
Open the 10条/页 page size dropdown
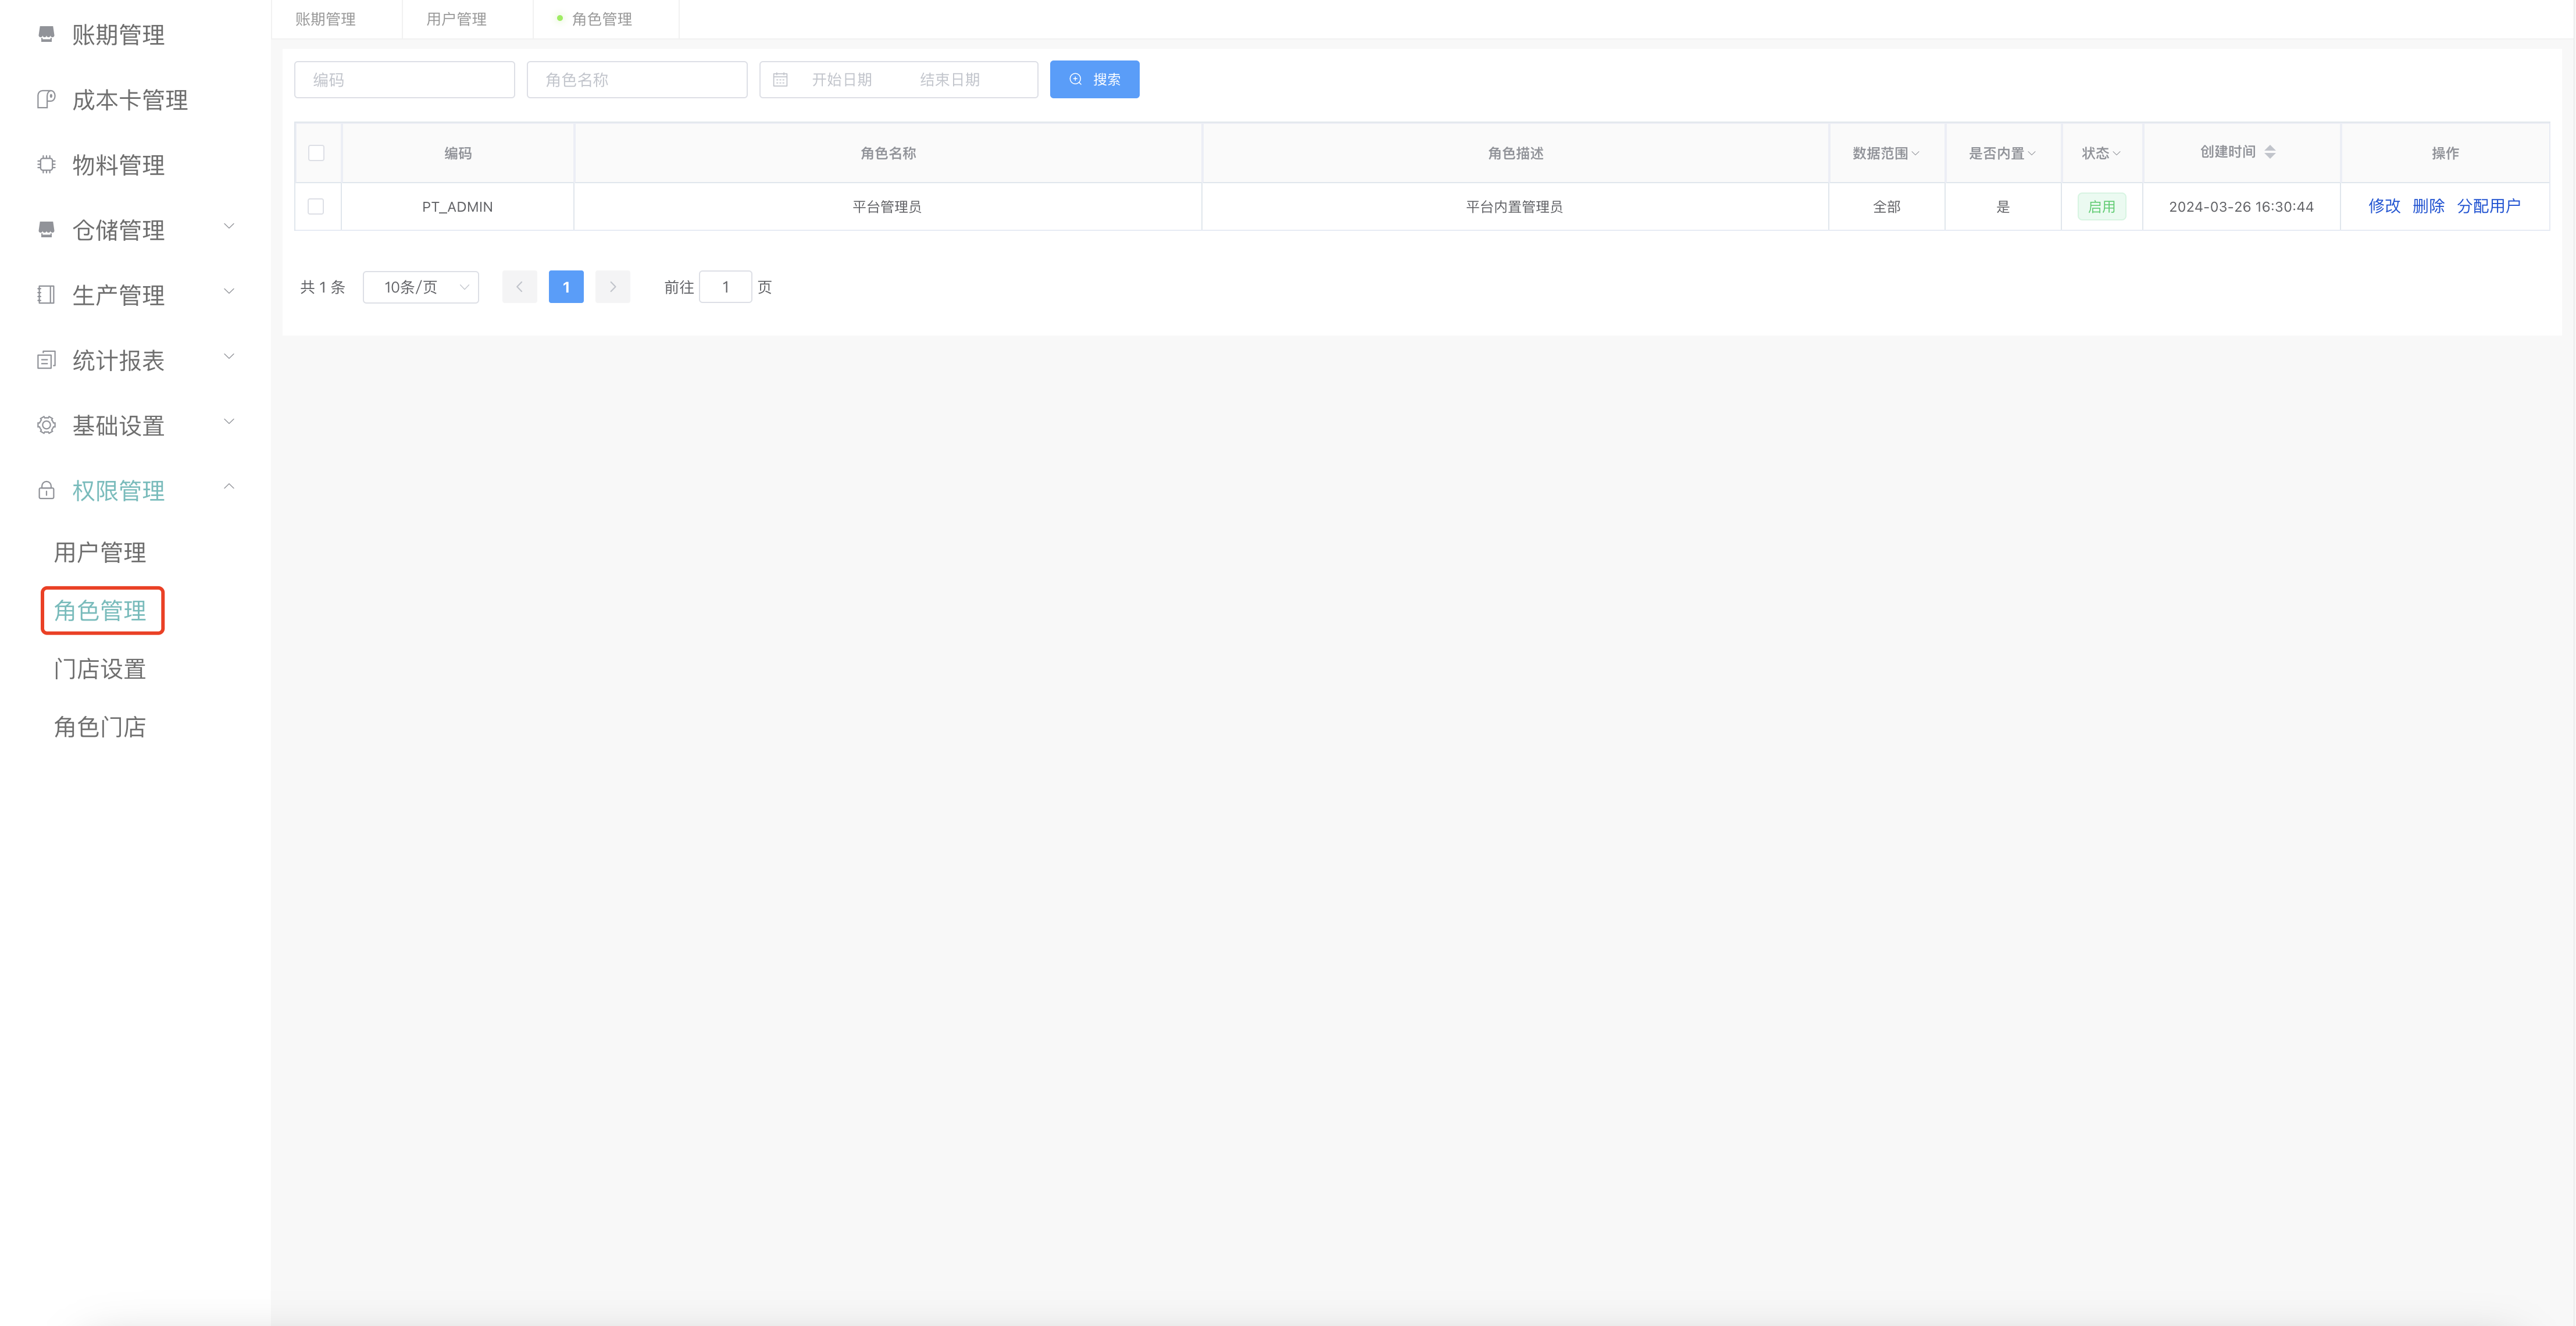click(x=421, y=287)
